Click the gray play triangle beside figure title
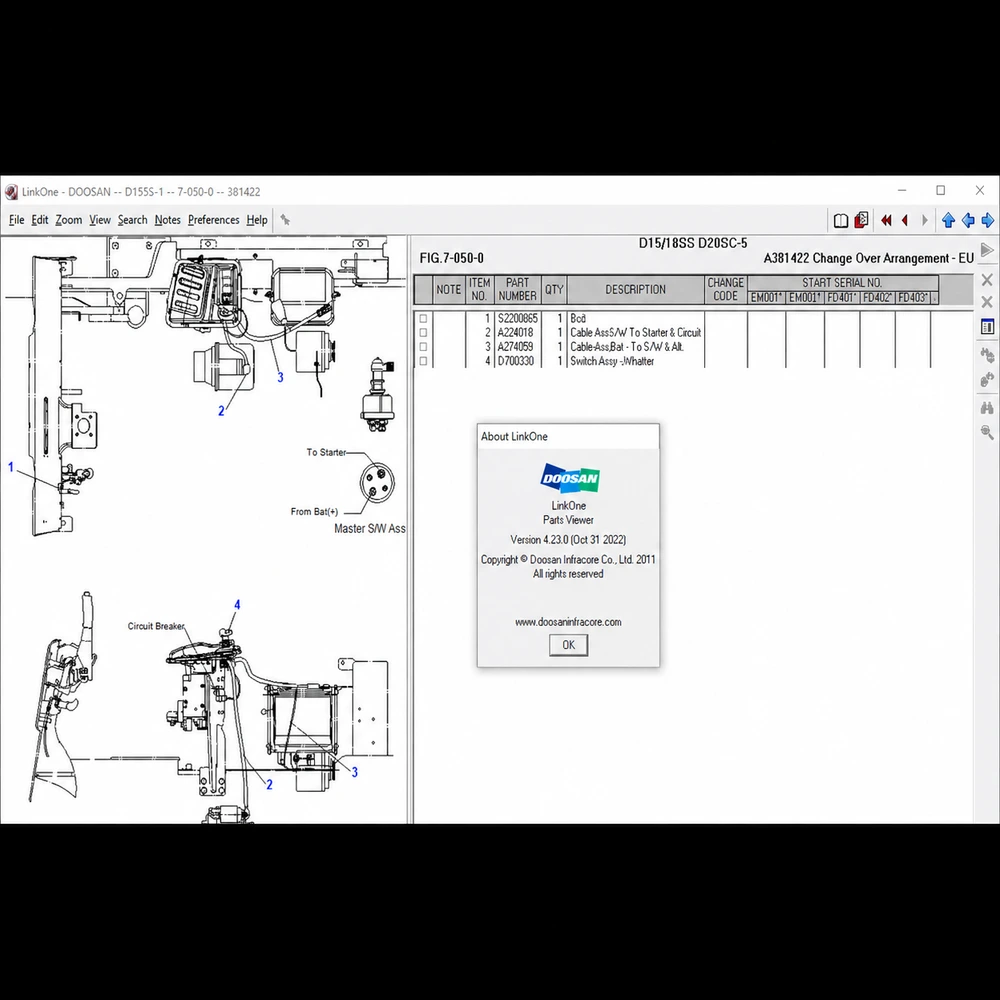The image size is (1000, 1000). 987,249
